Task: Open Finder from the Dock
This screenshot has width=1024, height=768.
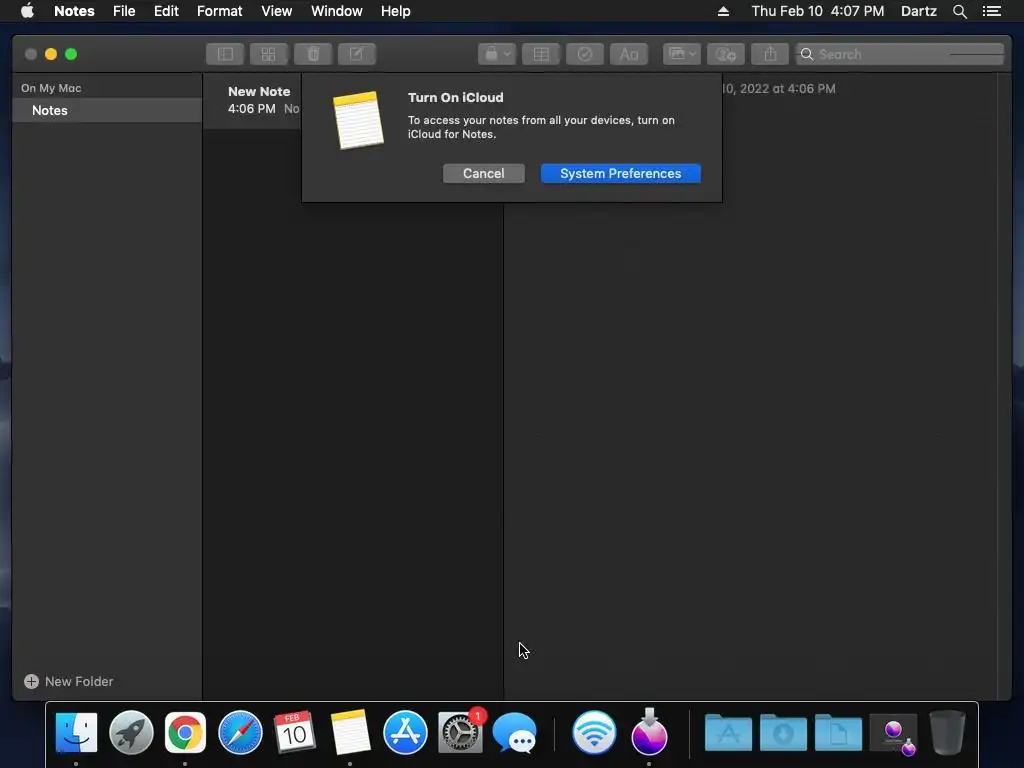Action: tap(76, 733)
